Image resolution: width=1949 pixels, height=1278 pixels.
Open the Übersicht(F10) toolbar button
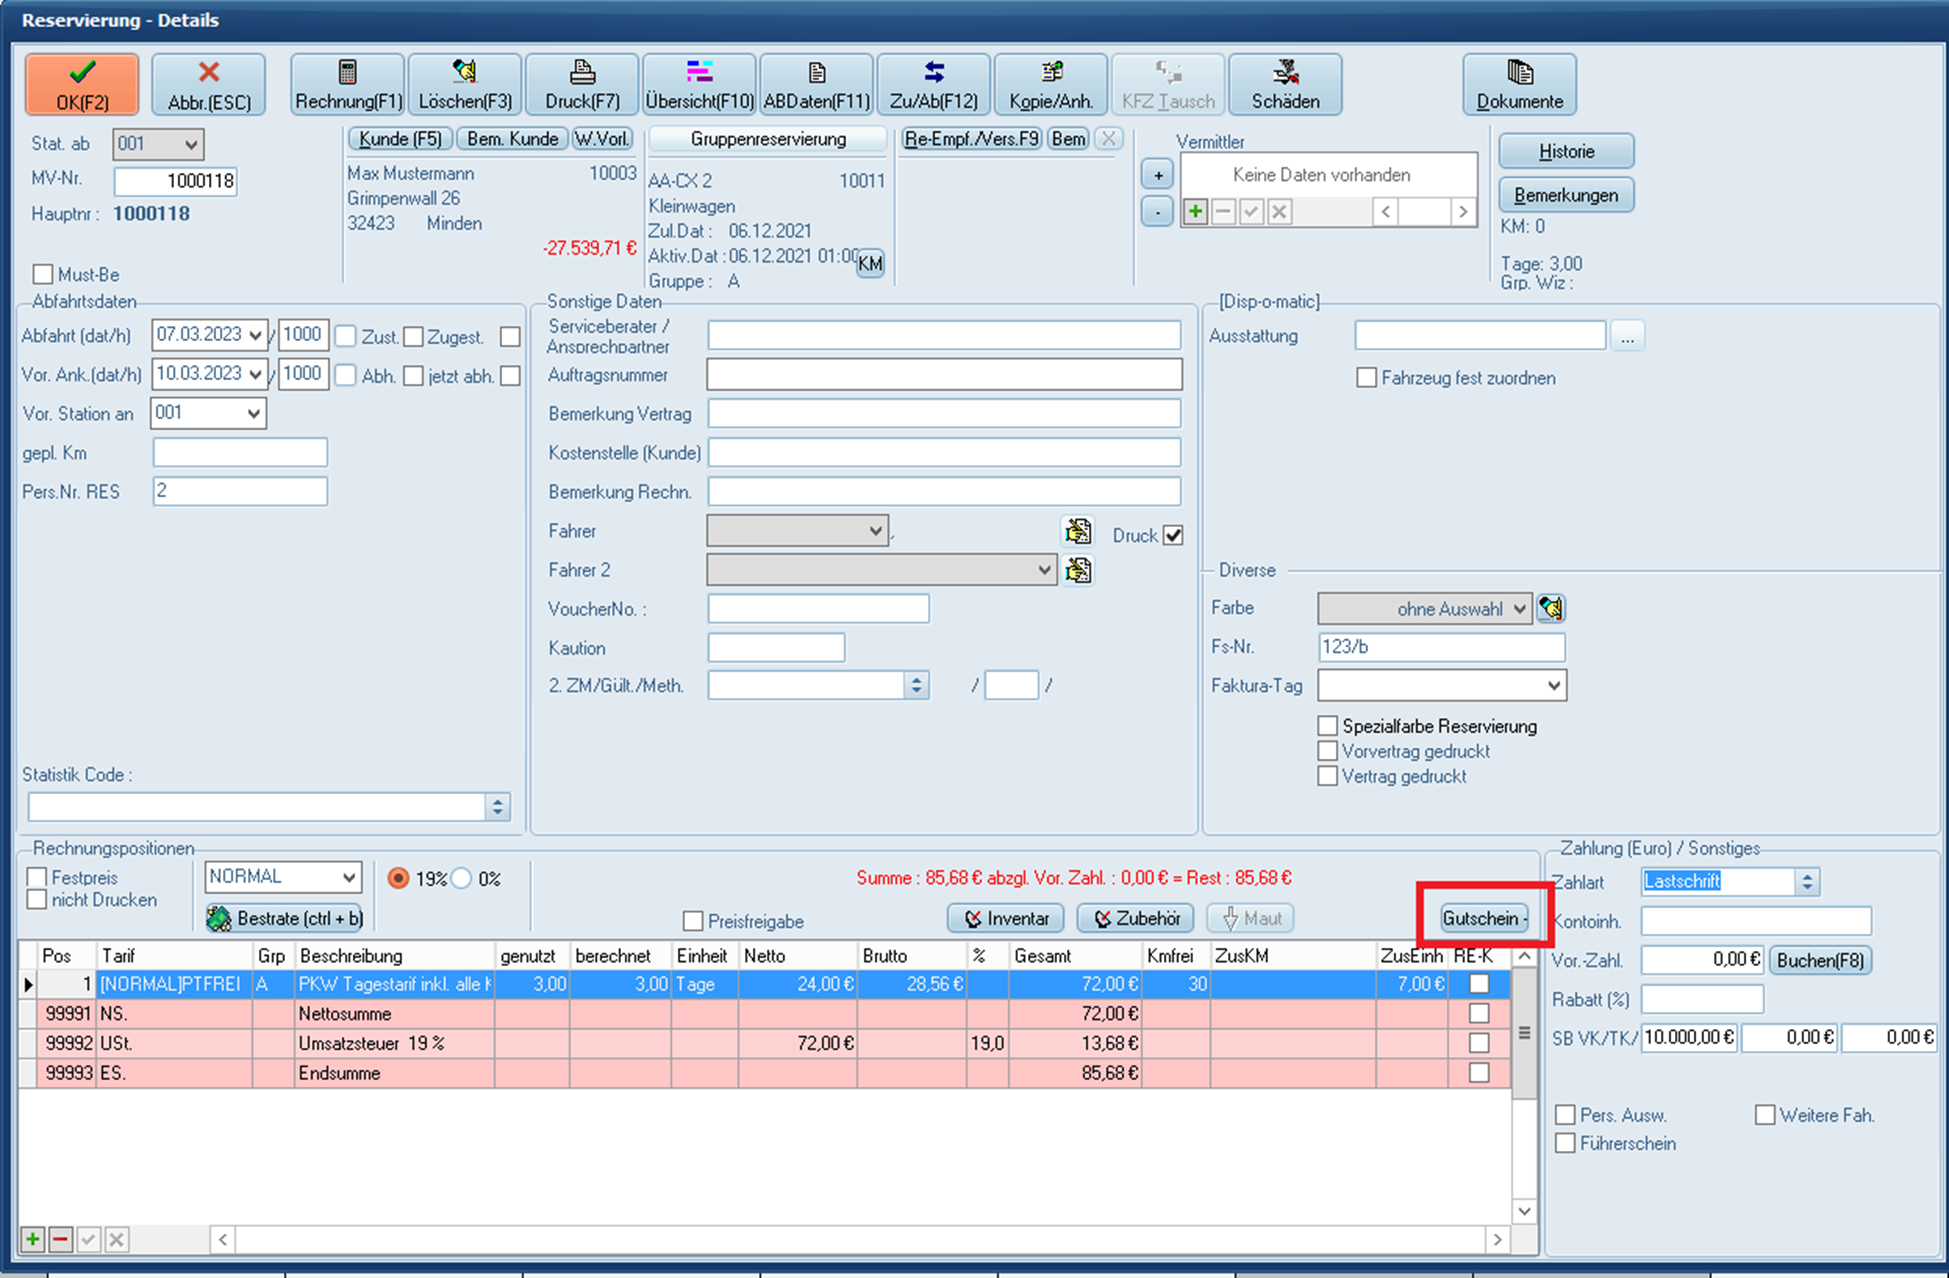[699, 84]
